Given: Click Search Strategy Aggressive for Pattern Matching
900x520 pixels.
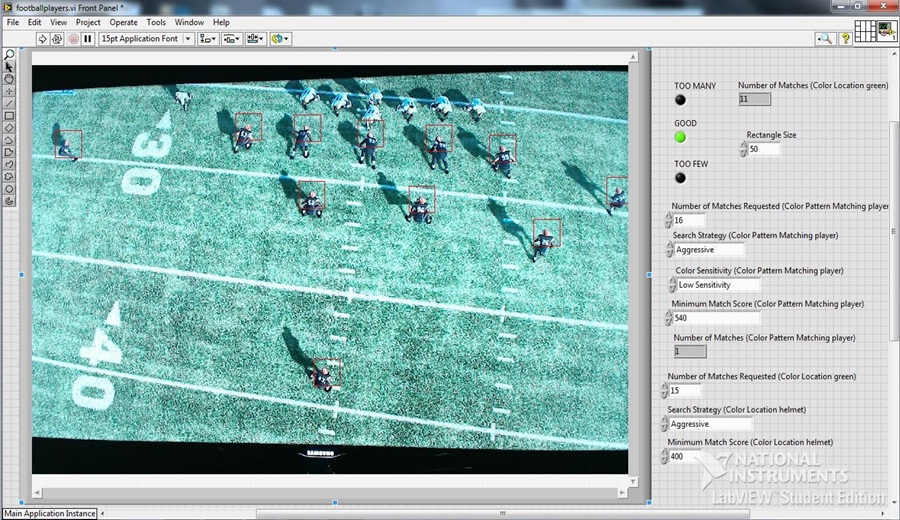Looking at the screenshot, I should pos(708,250).
